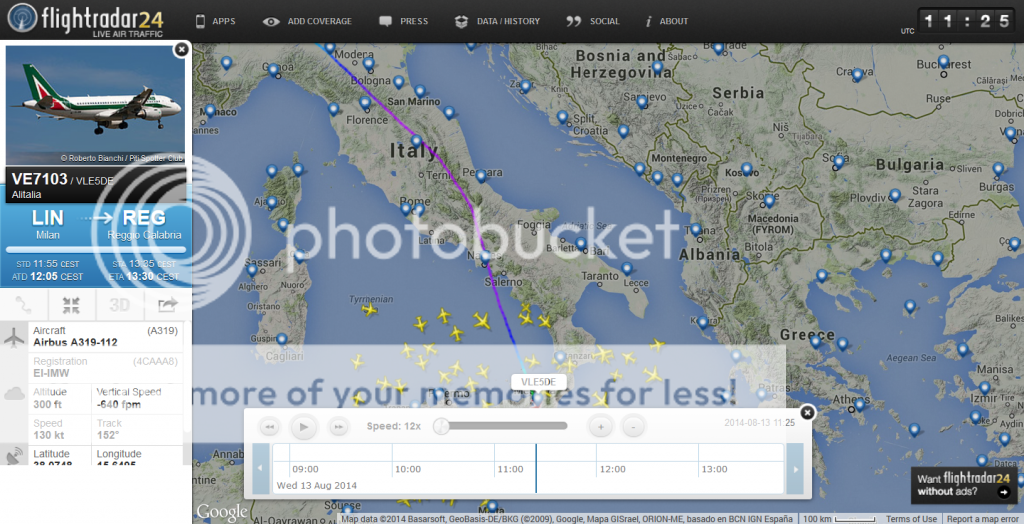Click the flightradar24 logo
The height and width of the screenshot is (524, 1024).
(x=85, y=20)
